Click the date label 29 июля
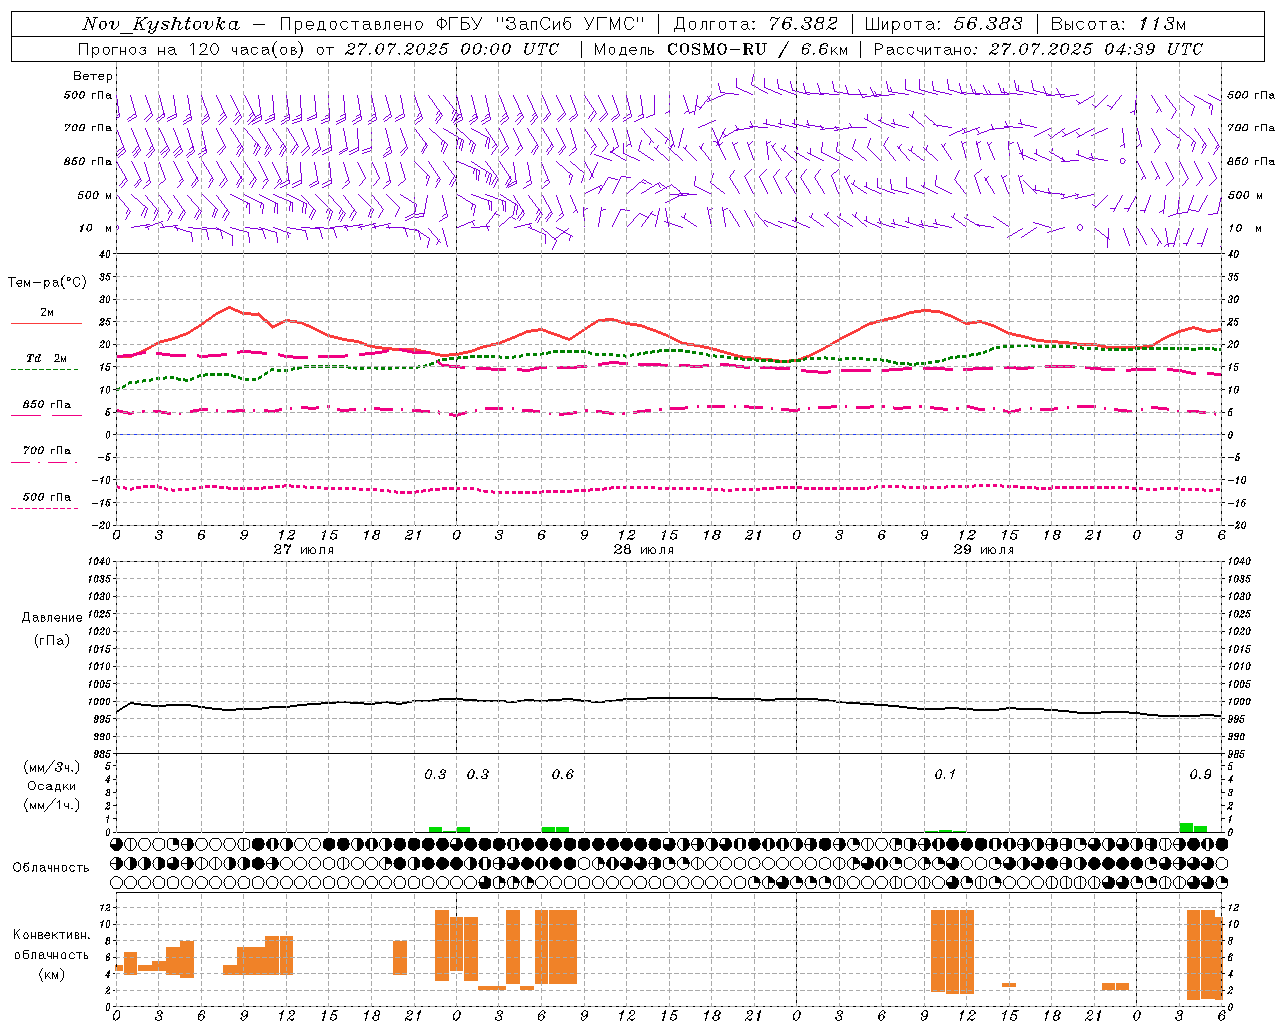The height and width of the screenshot is (1024, 1280). (x=983, y=549)
